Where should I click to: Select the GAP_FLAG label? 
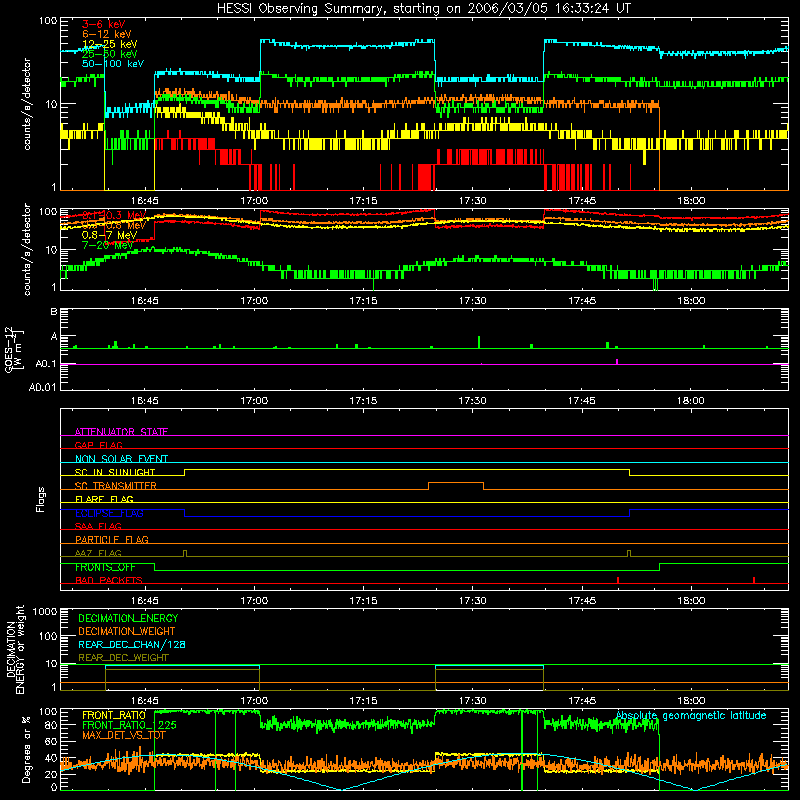pos(98,445)
